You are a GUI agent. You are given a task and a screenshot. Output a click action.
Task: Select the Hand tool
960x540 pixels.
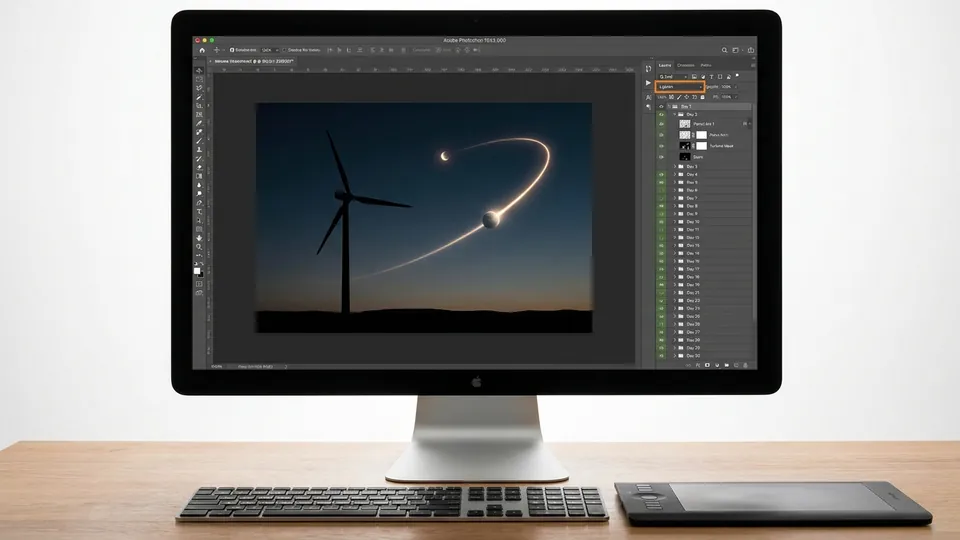(x=199, y=238)
